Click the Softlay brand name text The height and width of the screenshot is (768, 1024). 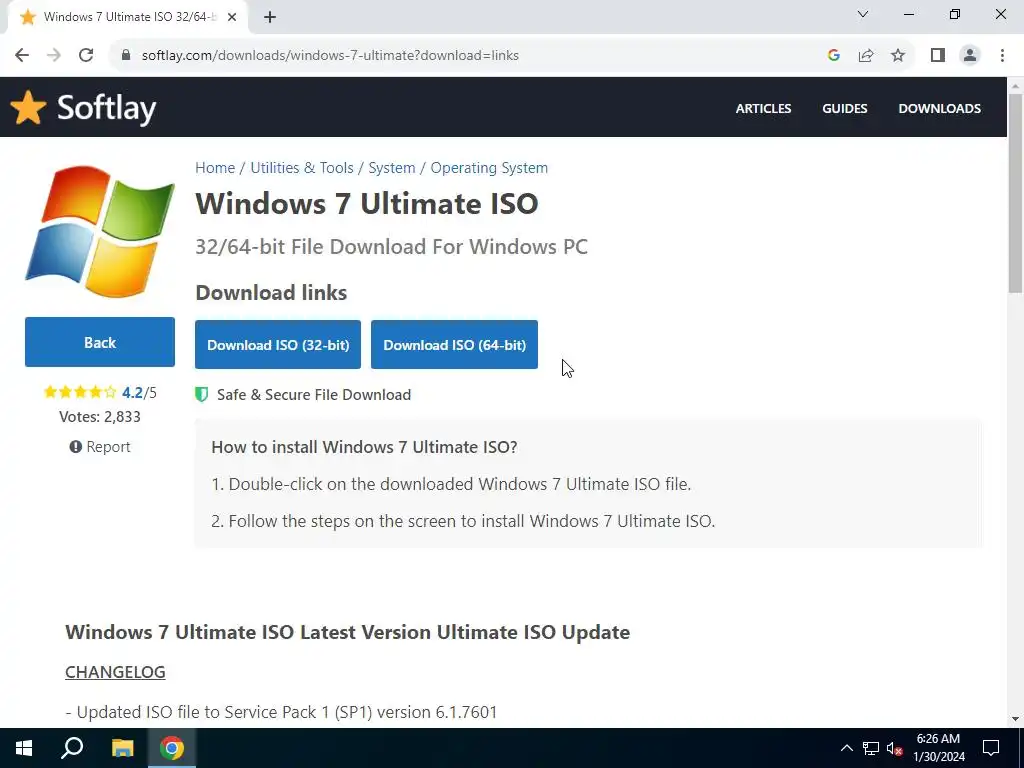click(x=106, y=108)
